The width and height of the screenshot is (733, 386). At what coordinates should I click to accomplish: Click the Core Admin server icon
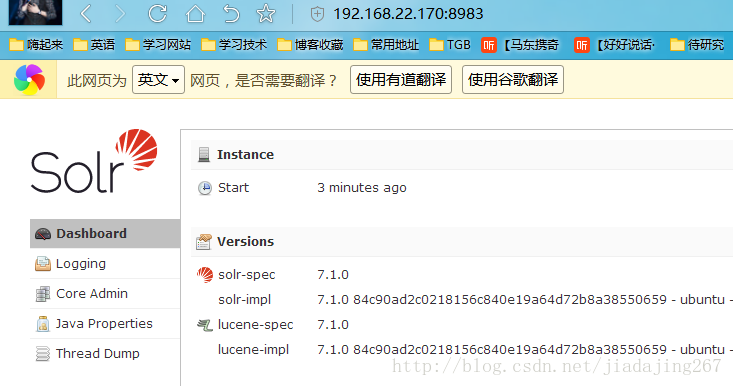pos(43,294)
